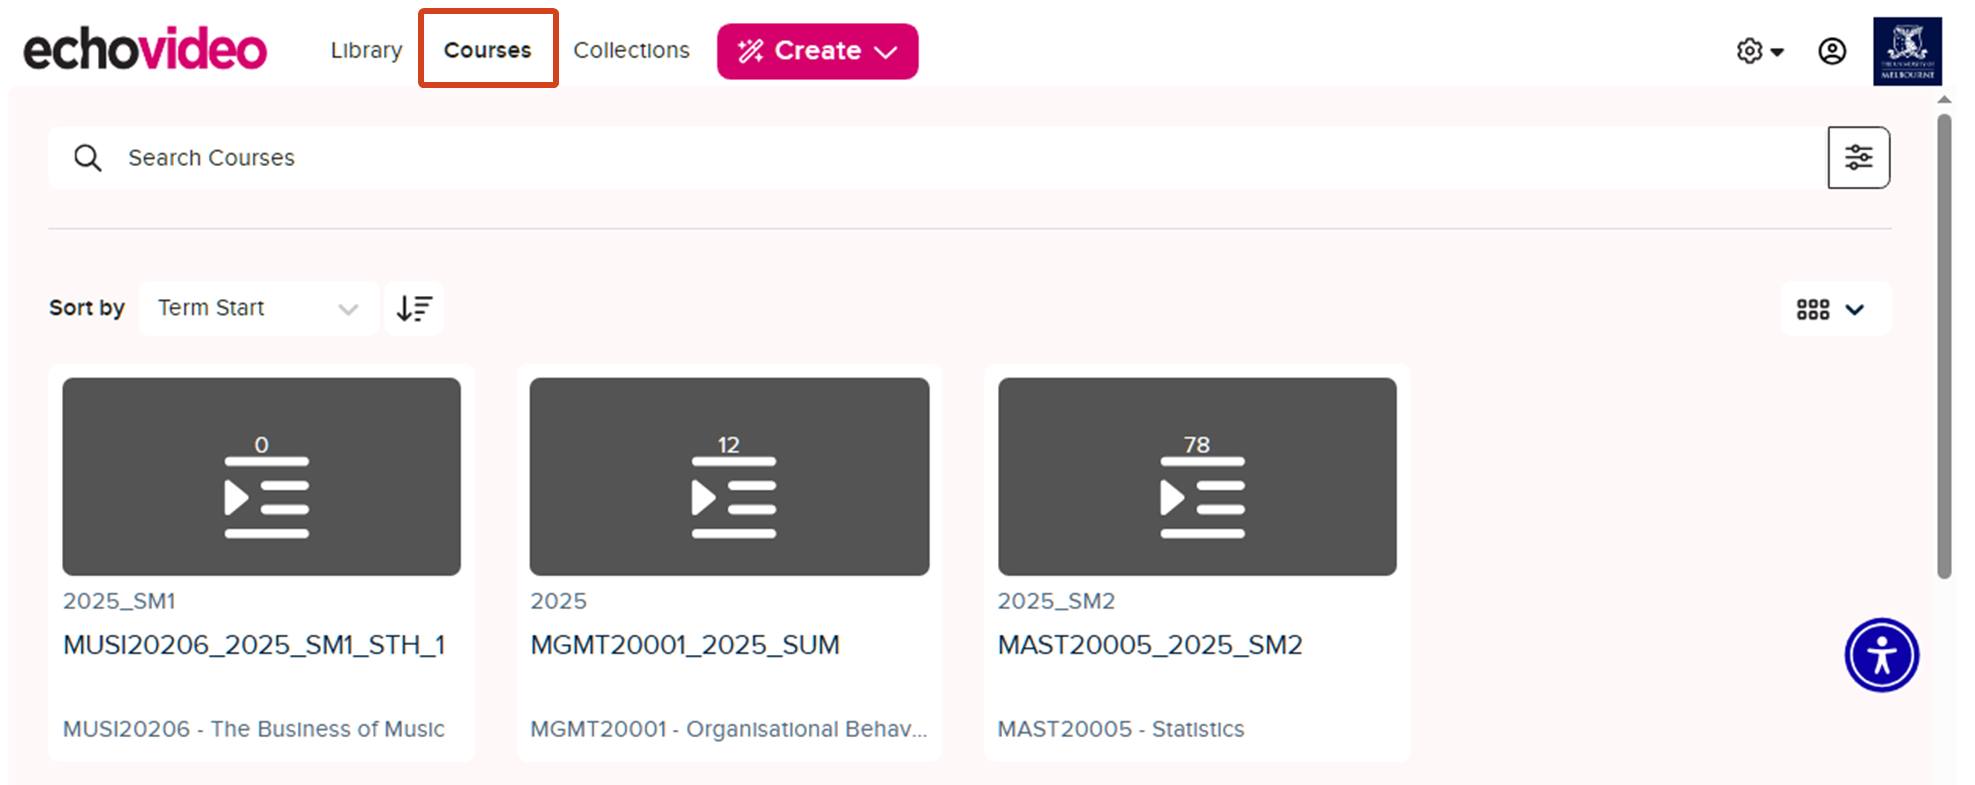Open the Term Start sort dropdown
The image size is (1975, 785).
[258, 308]
